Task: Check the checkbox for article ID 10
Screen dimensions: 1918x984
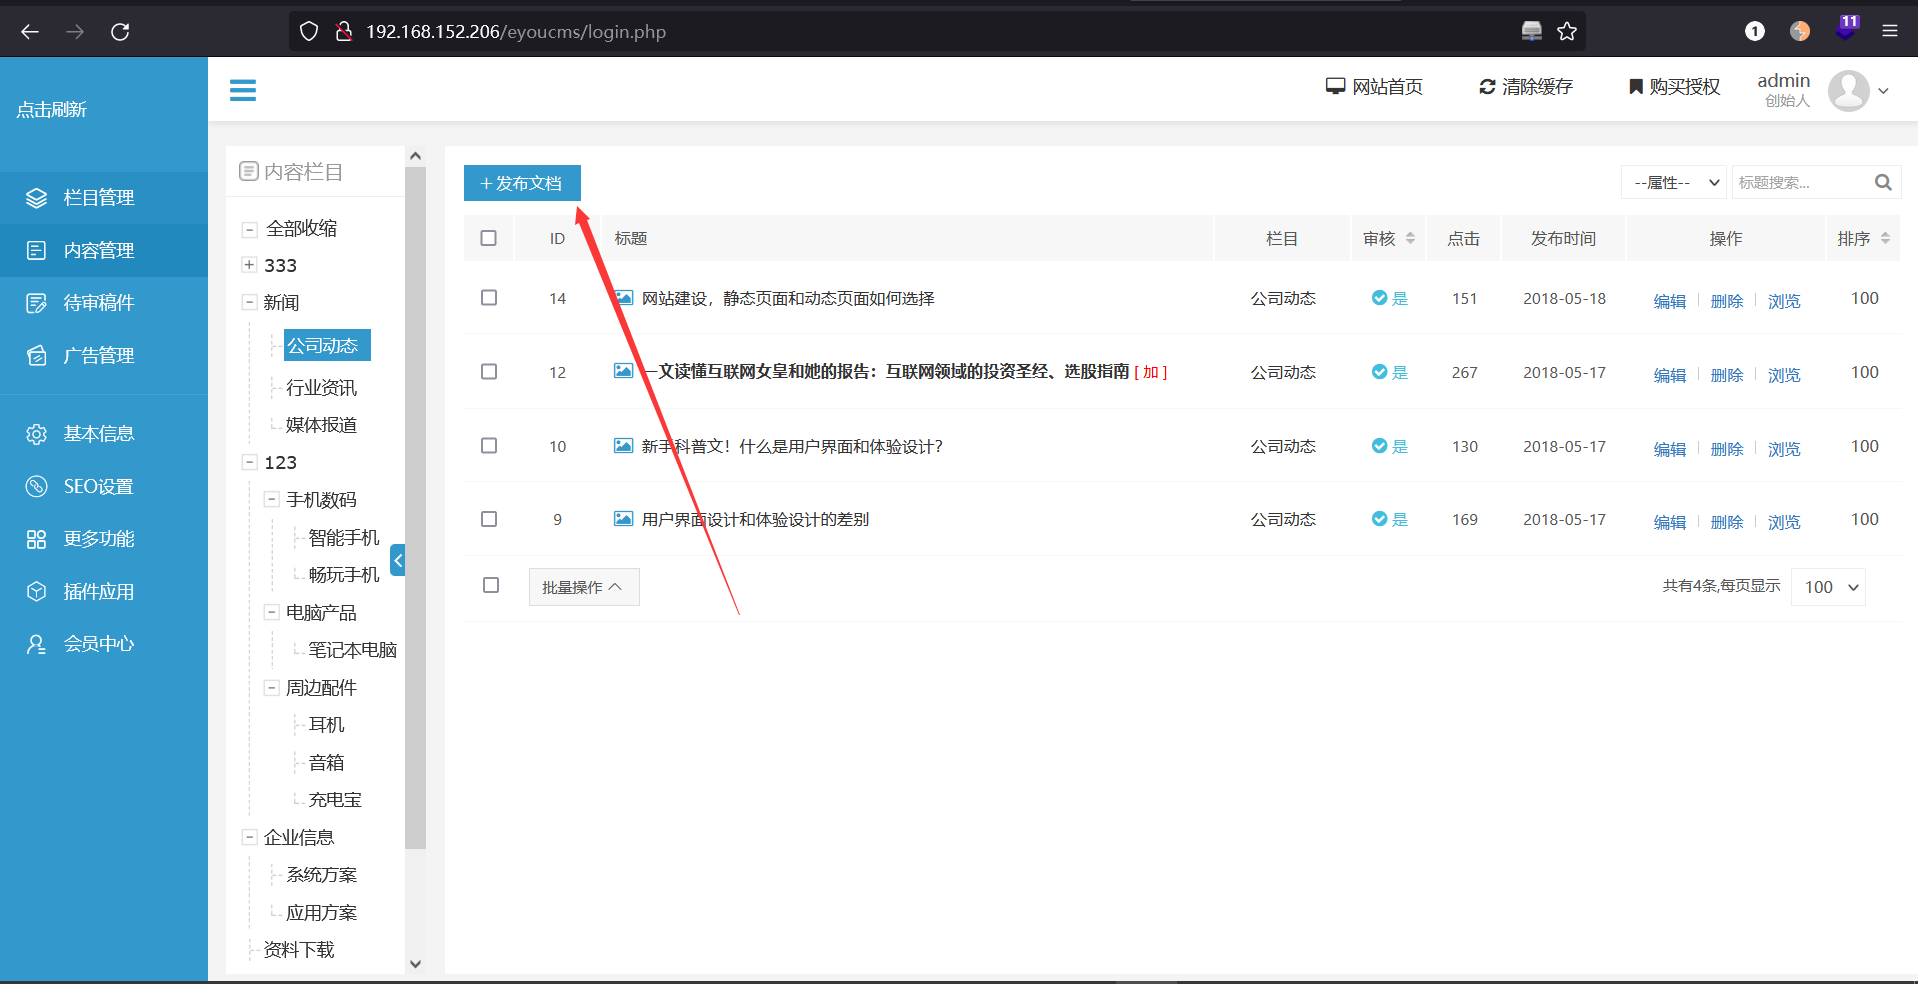Action: [x=489, y=446]
